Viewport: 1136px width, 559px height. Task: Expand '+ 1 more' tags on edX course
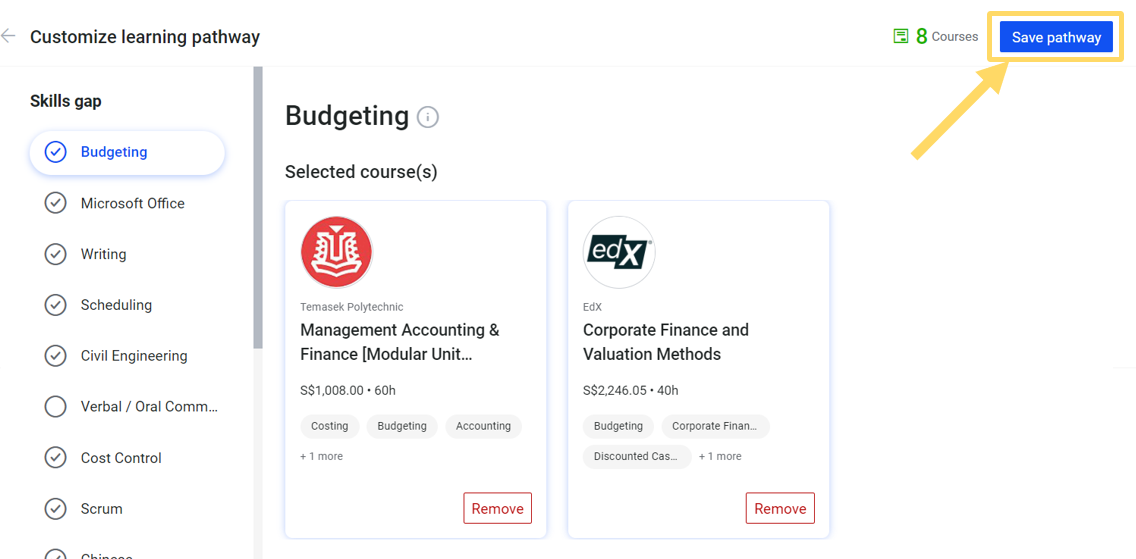[720, 456]
